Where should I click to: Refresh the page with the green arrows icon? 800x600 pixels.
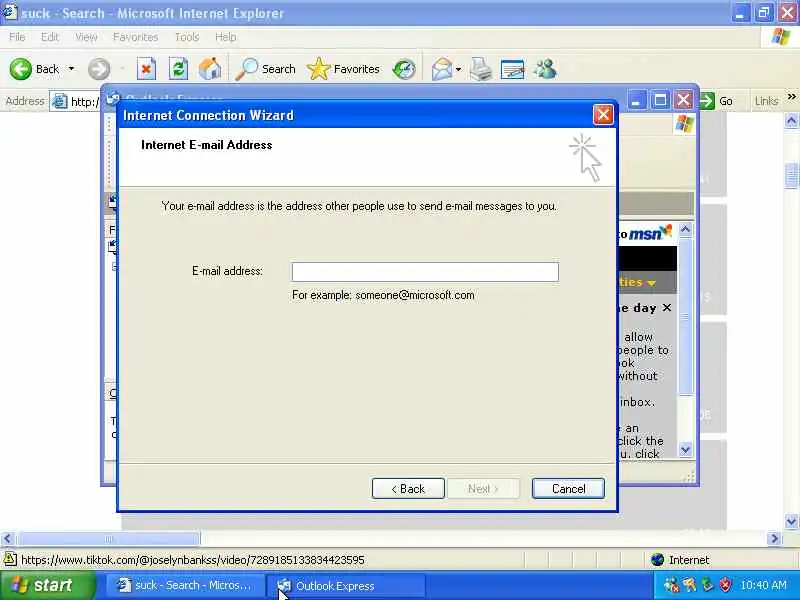pos(178,69)
